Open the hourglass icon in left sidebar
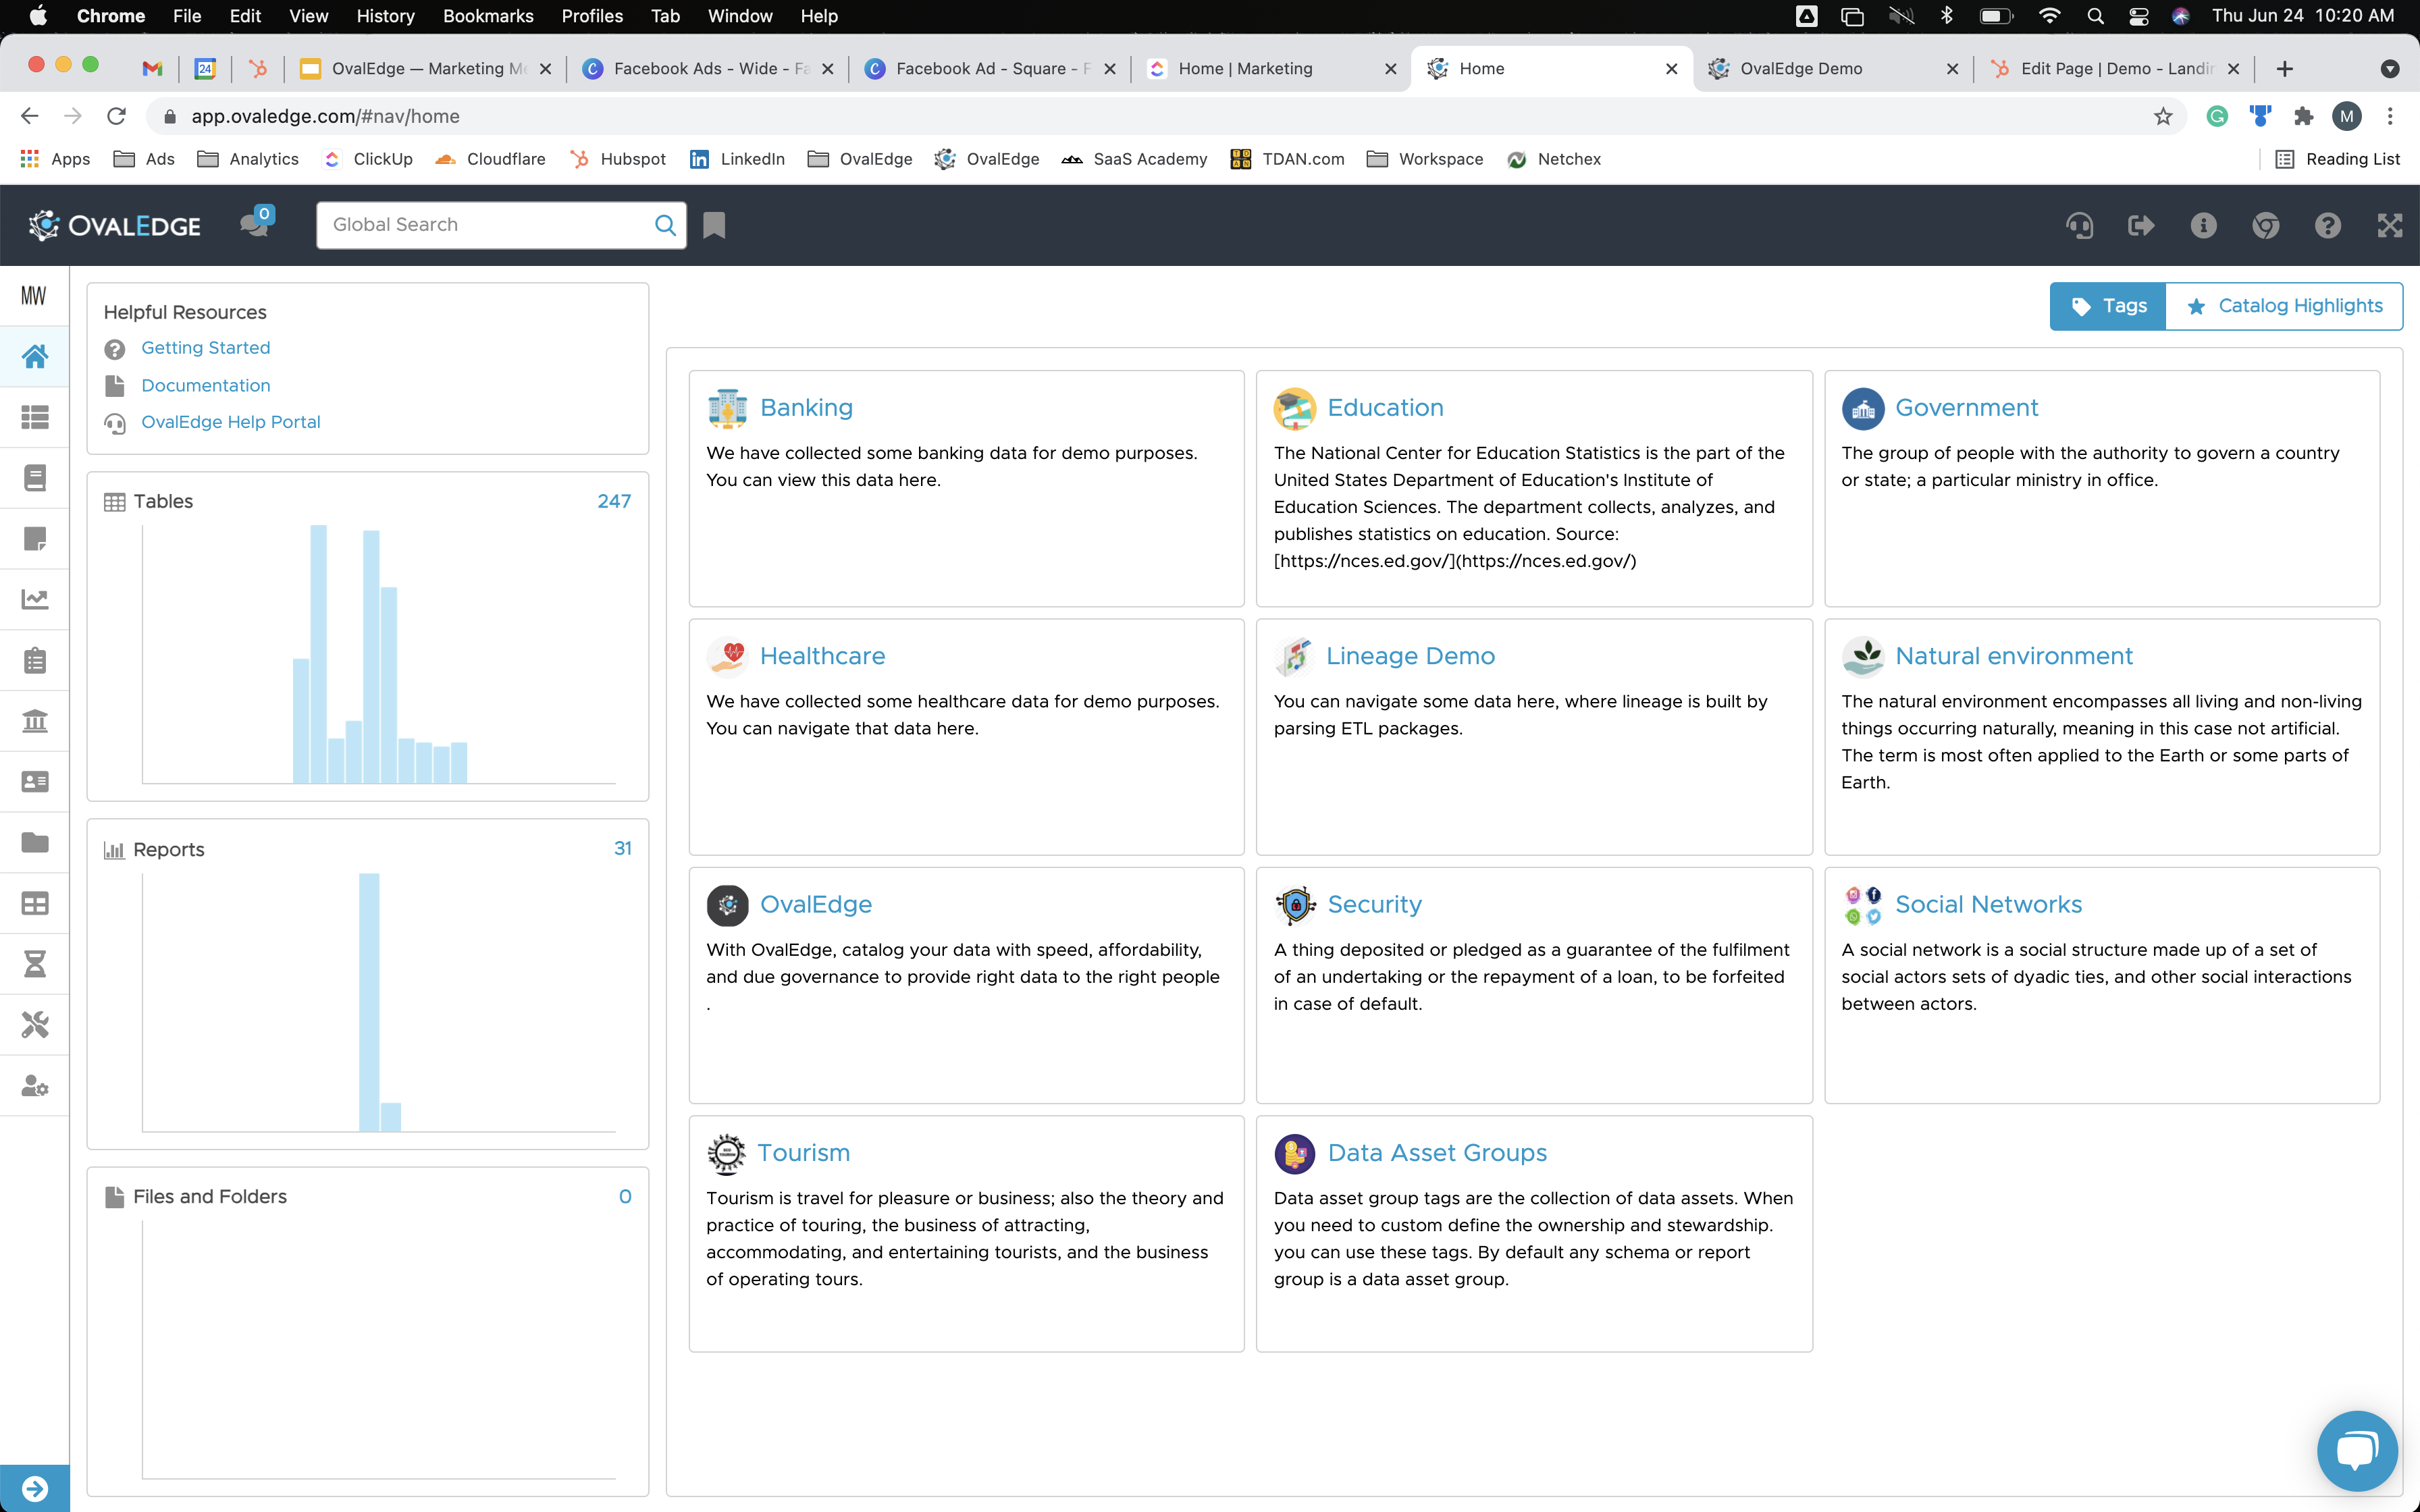The height and width of the screenshot is (1512, 2420). tap(35, 964)
